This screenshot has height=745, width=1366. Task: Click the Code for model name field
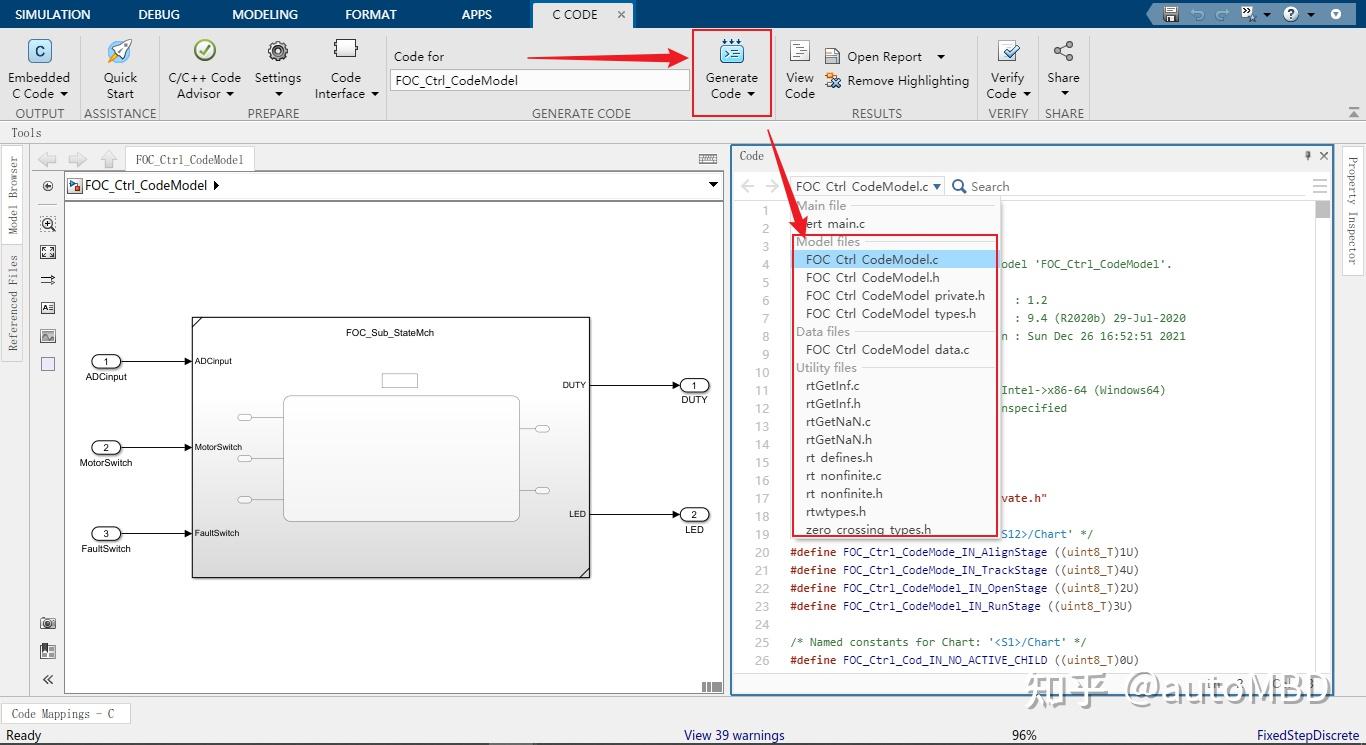coord(539,81)
